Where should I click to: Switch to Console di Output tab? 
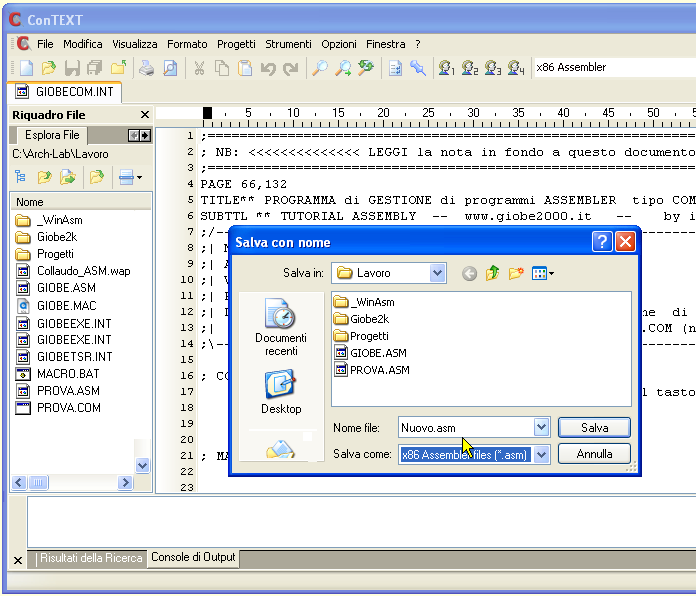click(193, 557)
